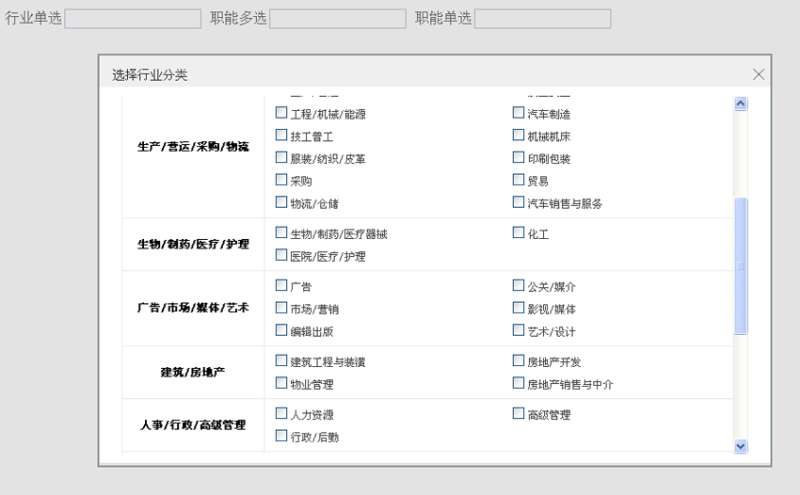Select the 服装/纺织/皮革 checkbox
This screenshot has height=495, width=800.
(x=281, y=158)
